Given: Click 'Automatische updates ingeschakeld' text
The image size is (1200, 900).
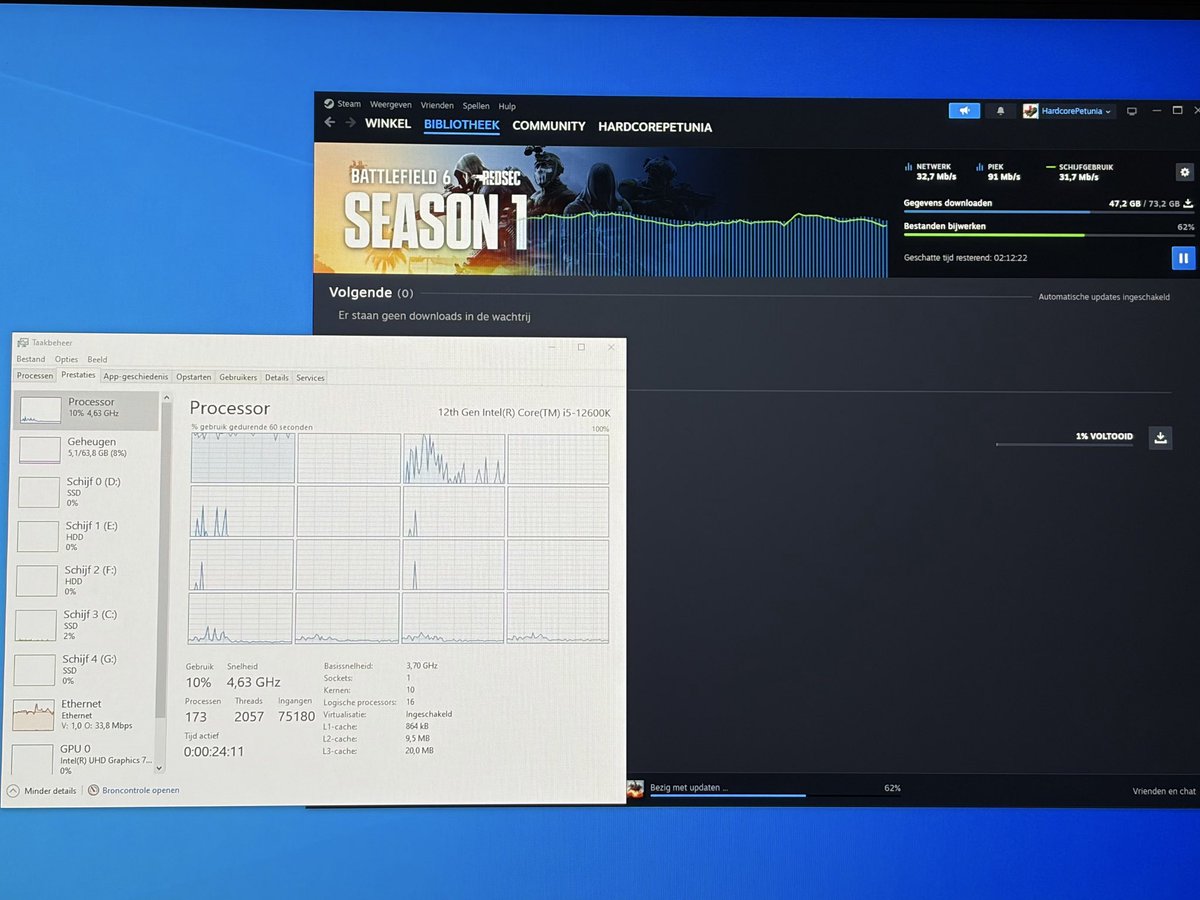Looking at the screenshot, I should 1104,297.
